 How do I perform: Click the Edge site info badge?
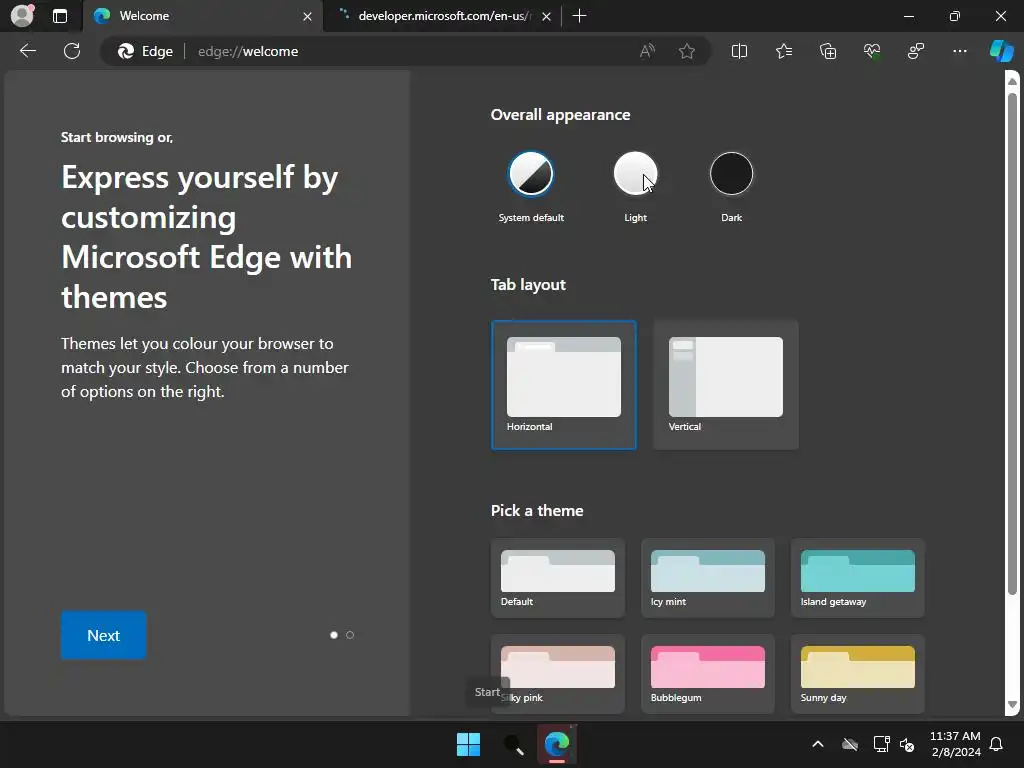coord(145,51)
